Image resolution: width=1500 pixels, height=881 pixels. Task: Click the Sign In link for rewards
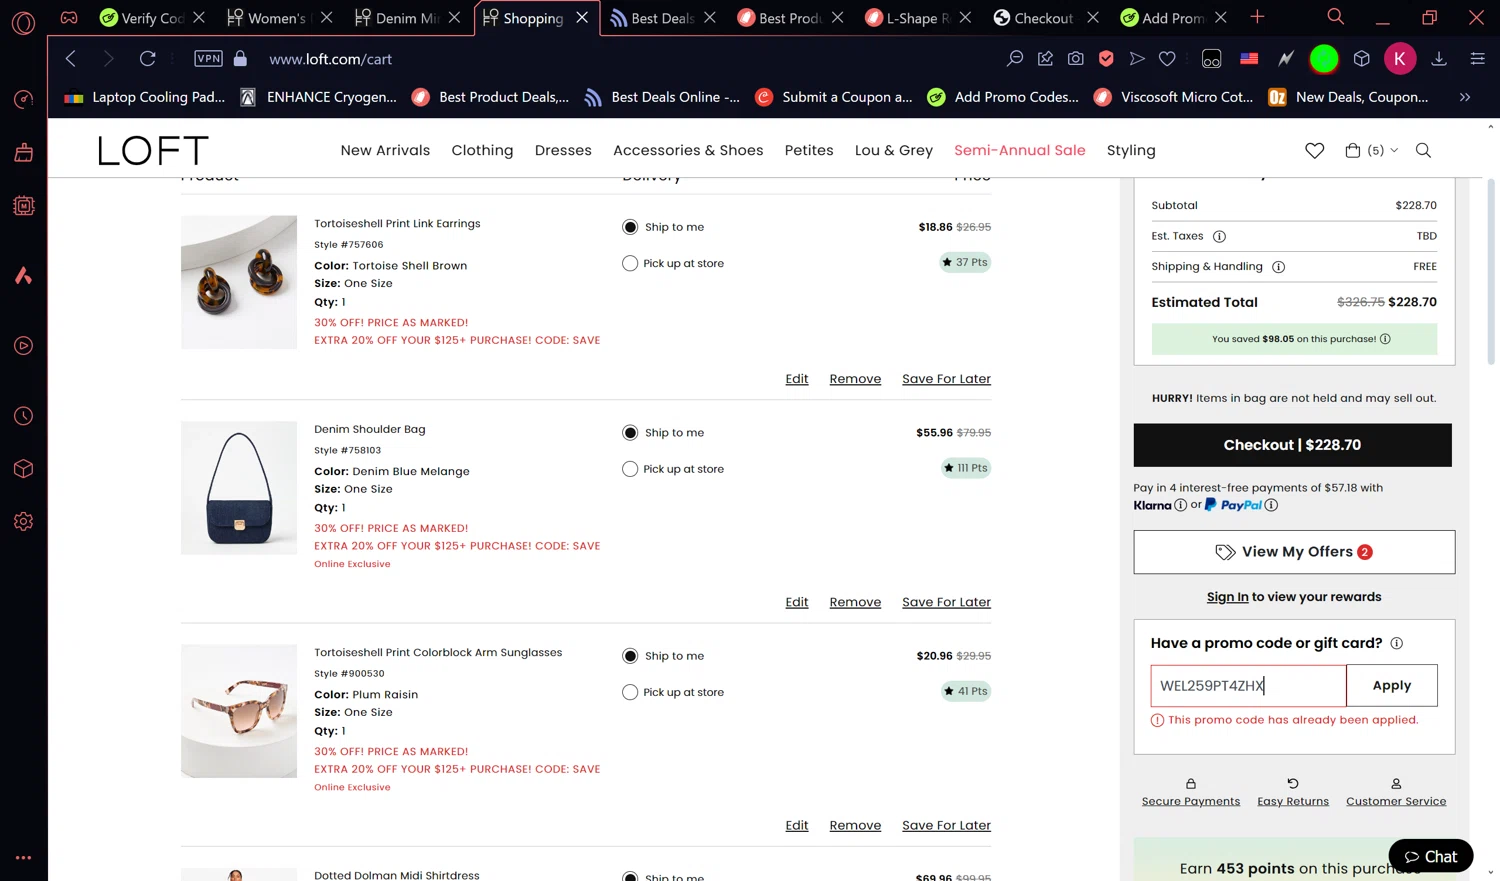pos(1227,597)
